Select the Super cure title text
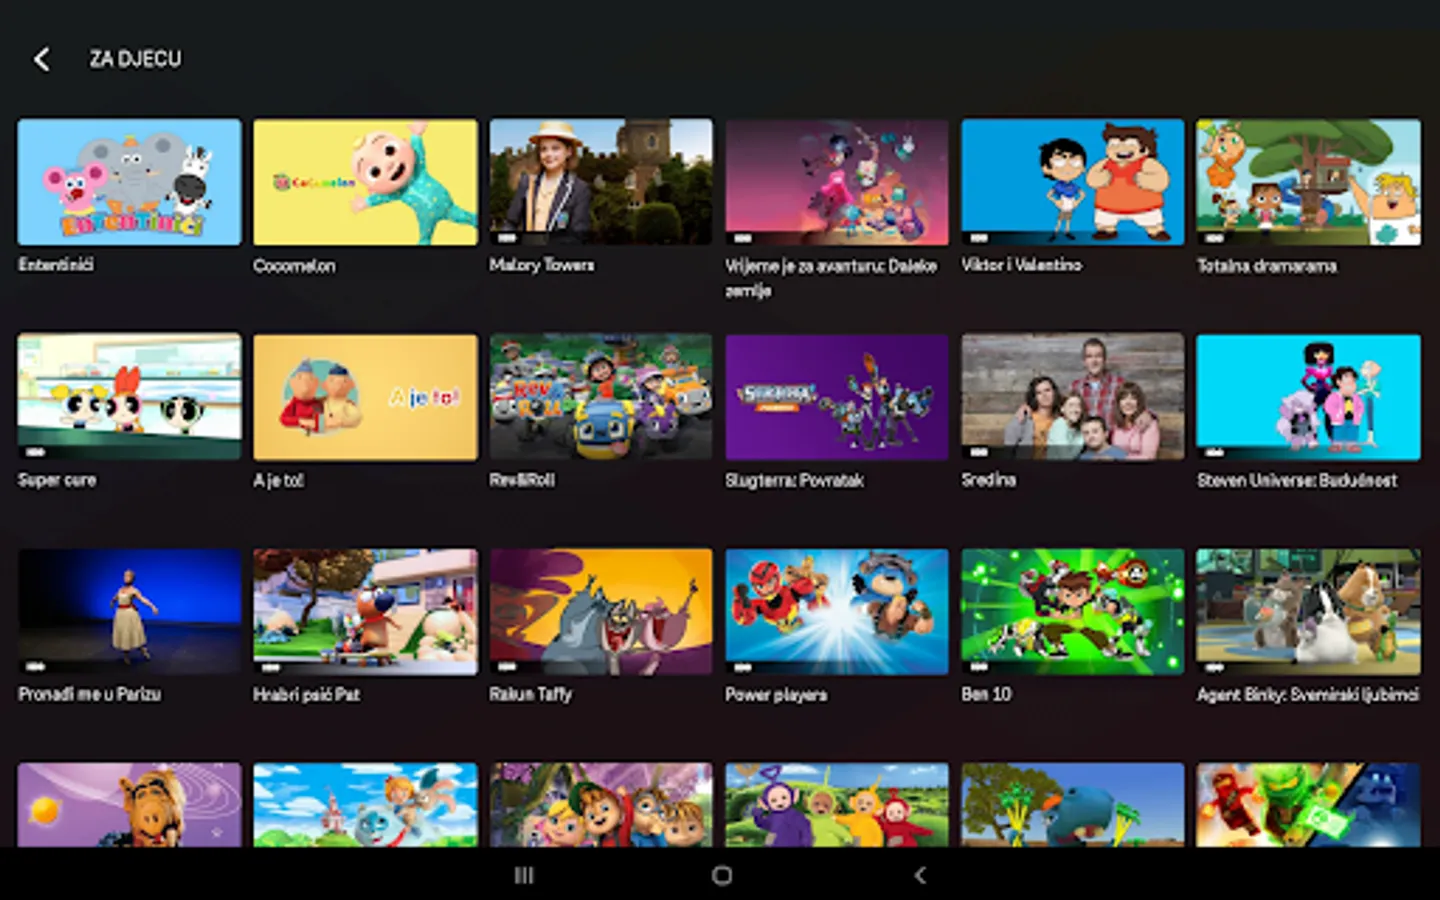 click(57, 480)
